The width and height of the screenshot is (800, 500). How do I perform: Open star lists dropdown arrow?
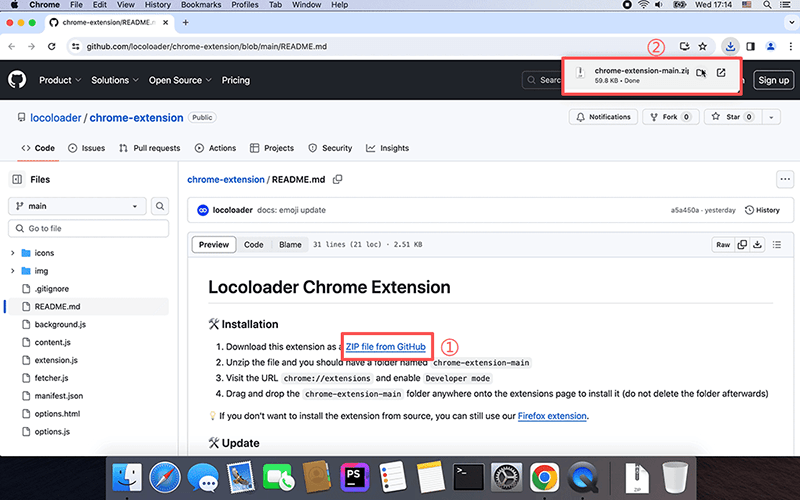pyautogui.click(x=771, y=117)
